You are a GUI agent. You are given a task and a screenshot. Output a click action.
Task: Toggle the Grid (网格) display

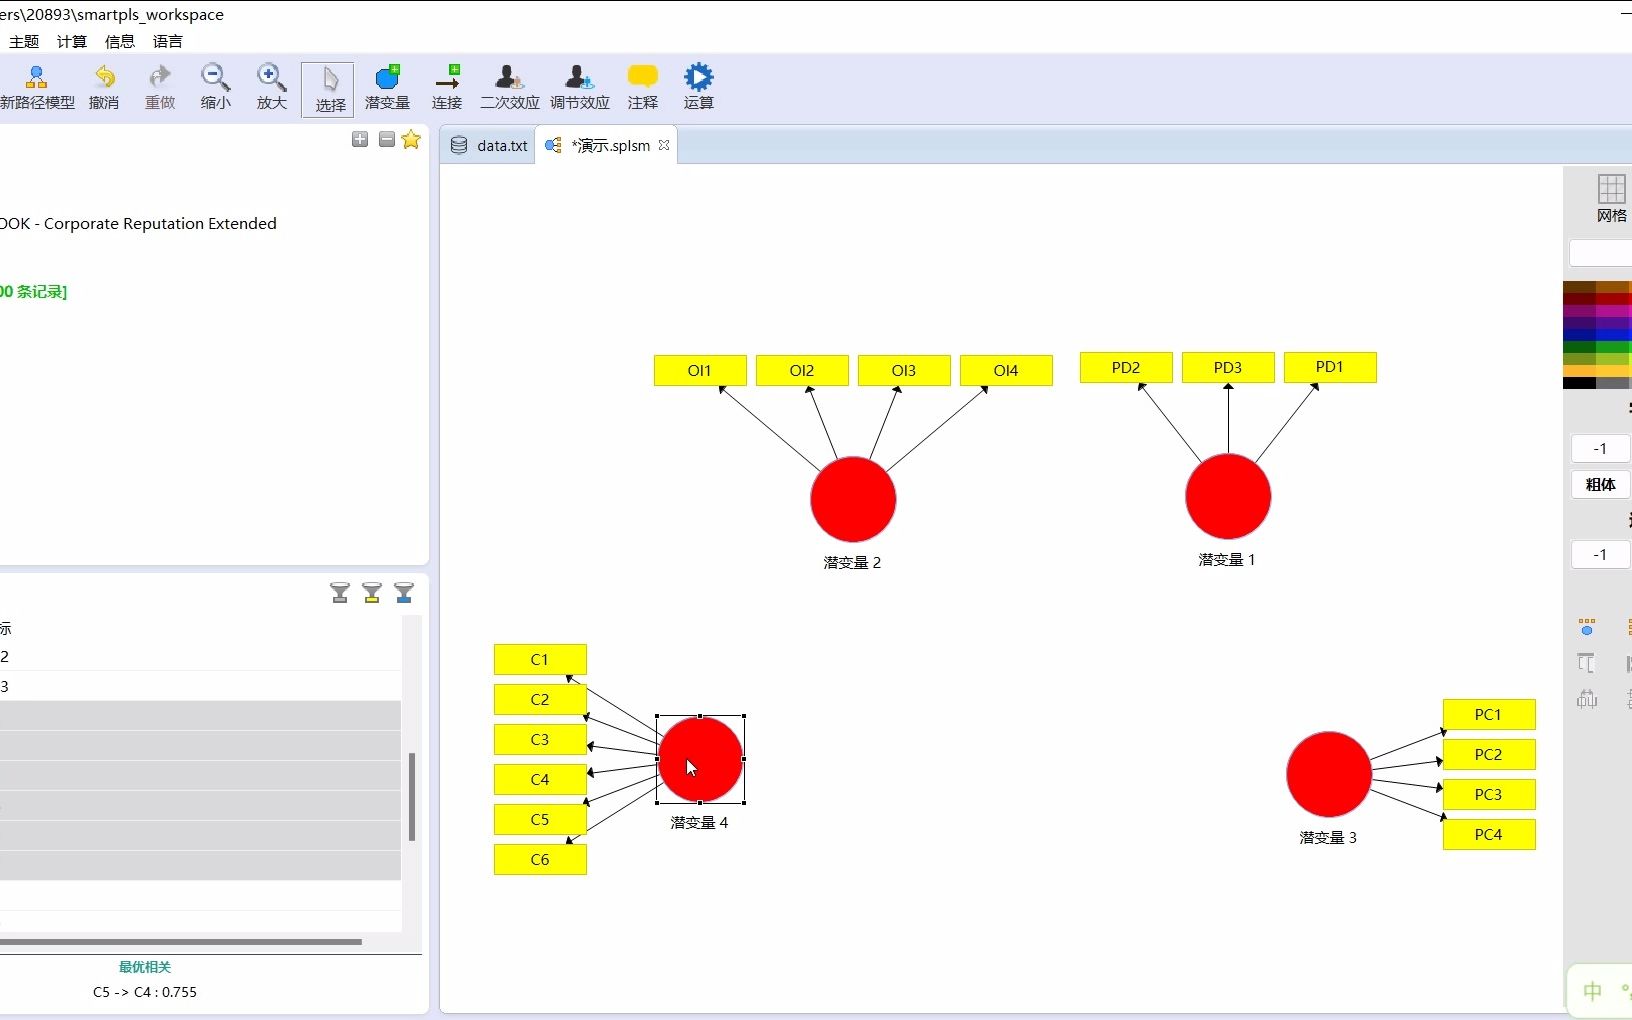[x=1611, y=198]
